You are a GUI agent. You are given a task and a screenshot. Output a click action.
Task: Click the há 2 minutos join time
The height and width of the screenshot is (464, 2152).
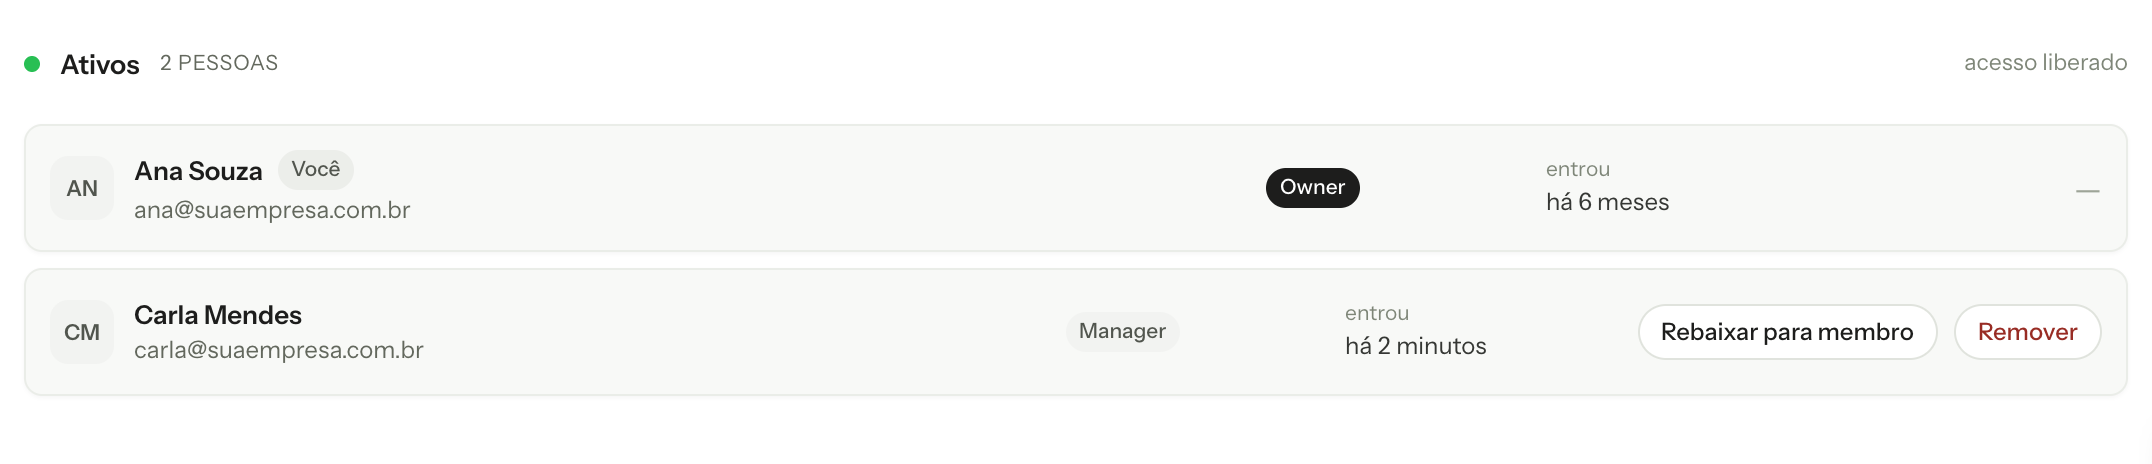(1415, 346)
